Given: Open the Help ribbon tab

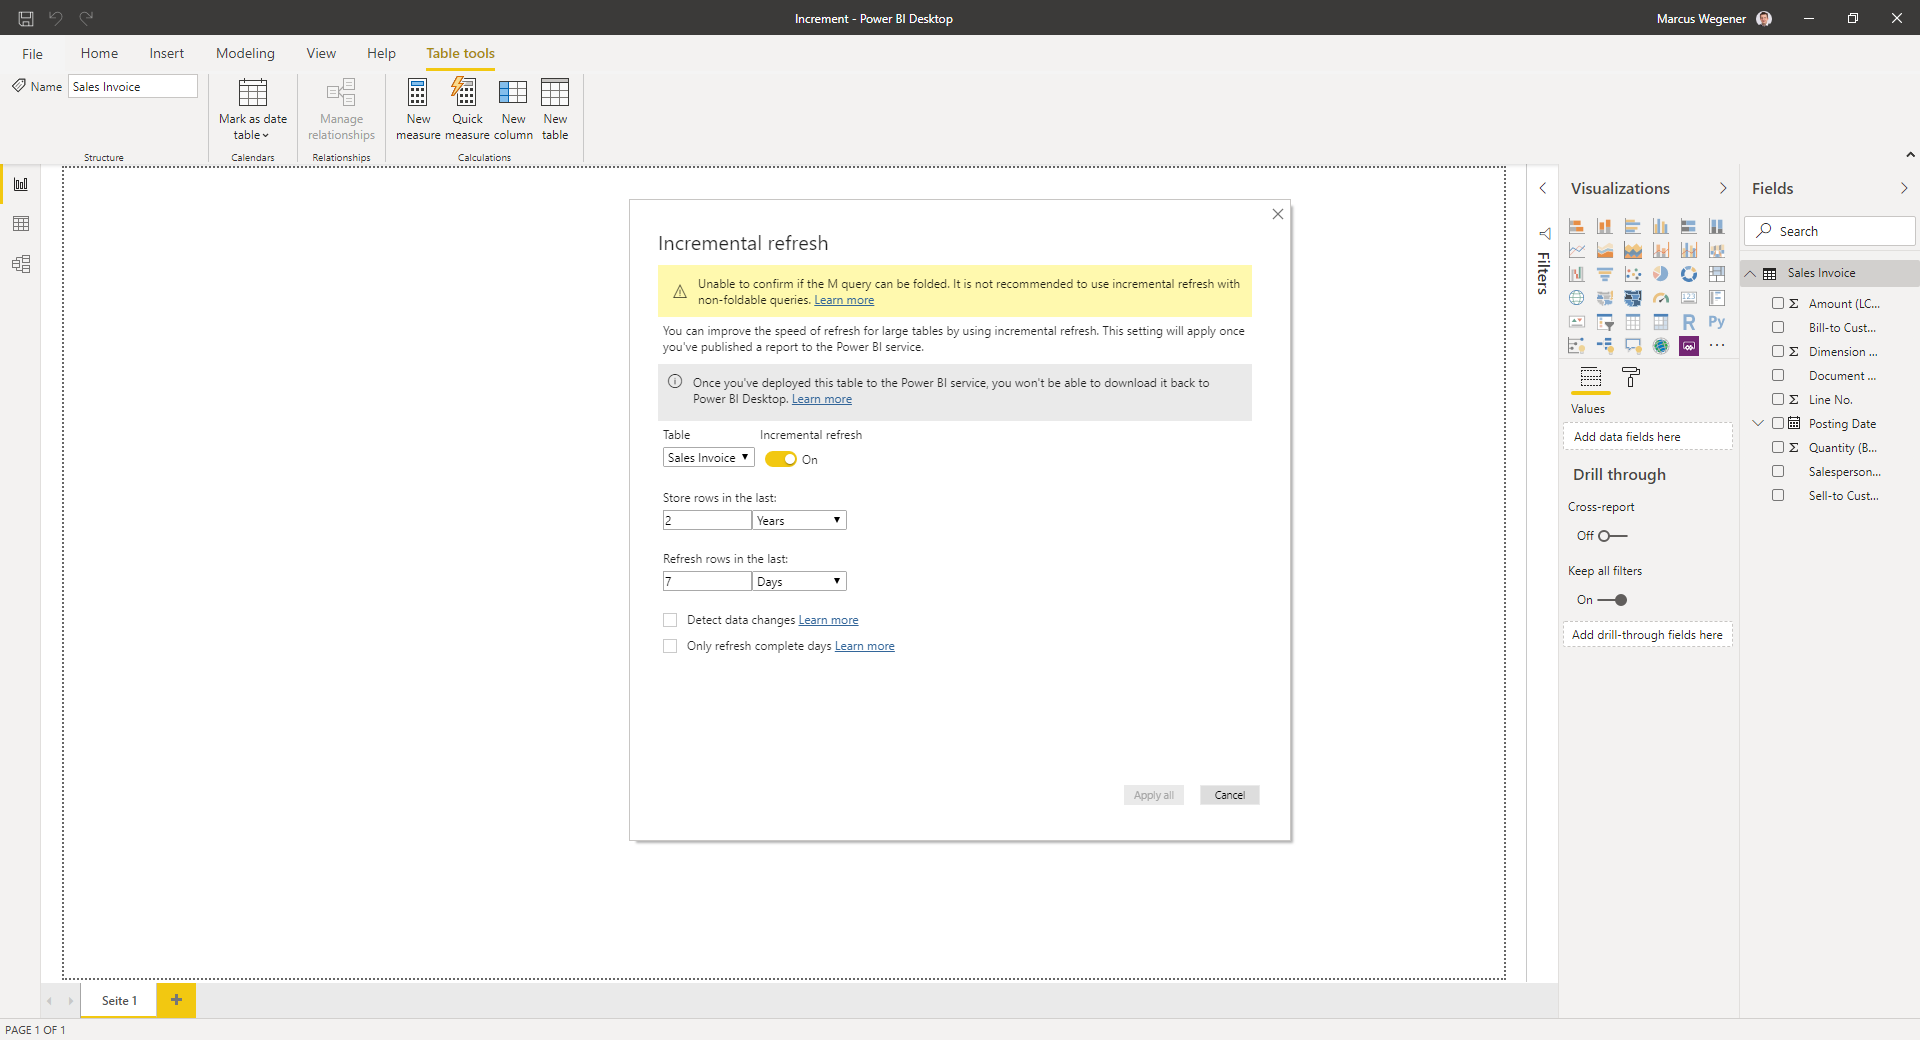Looking at the screenshot, I should pos(381,54).
